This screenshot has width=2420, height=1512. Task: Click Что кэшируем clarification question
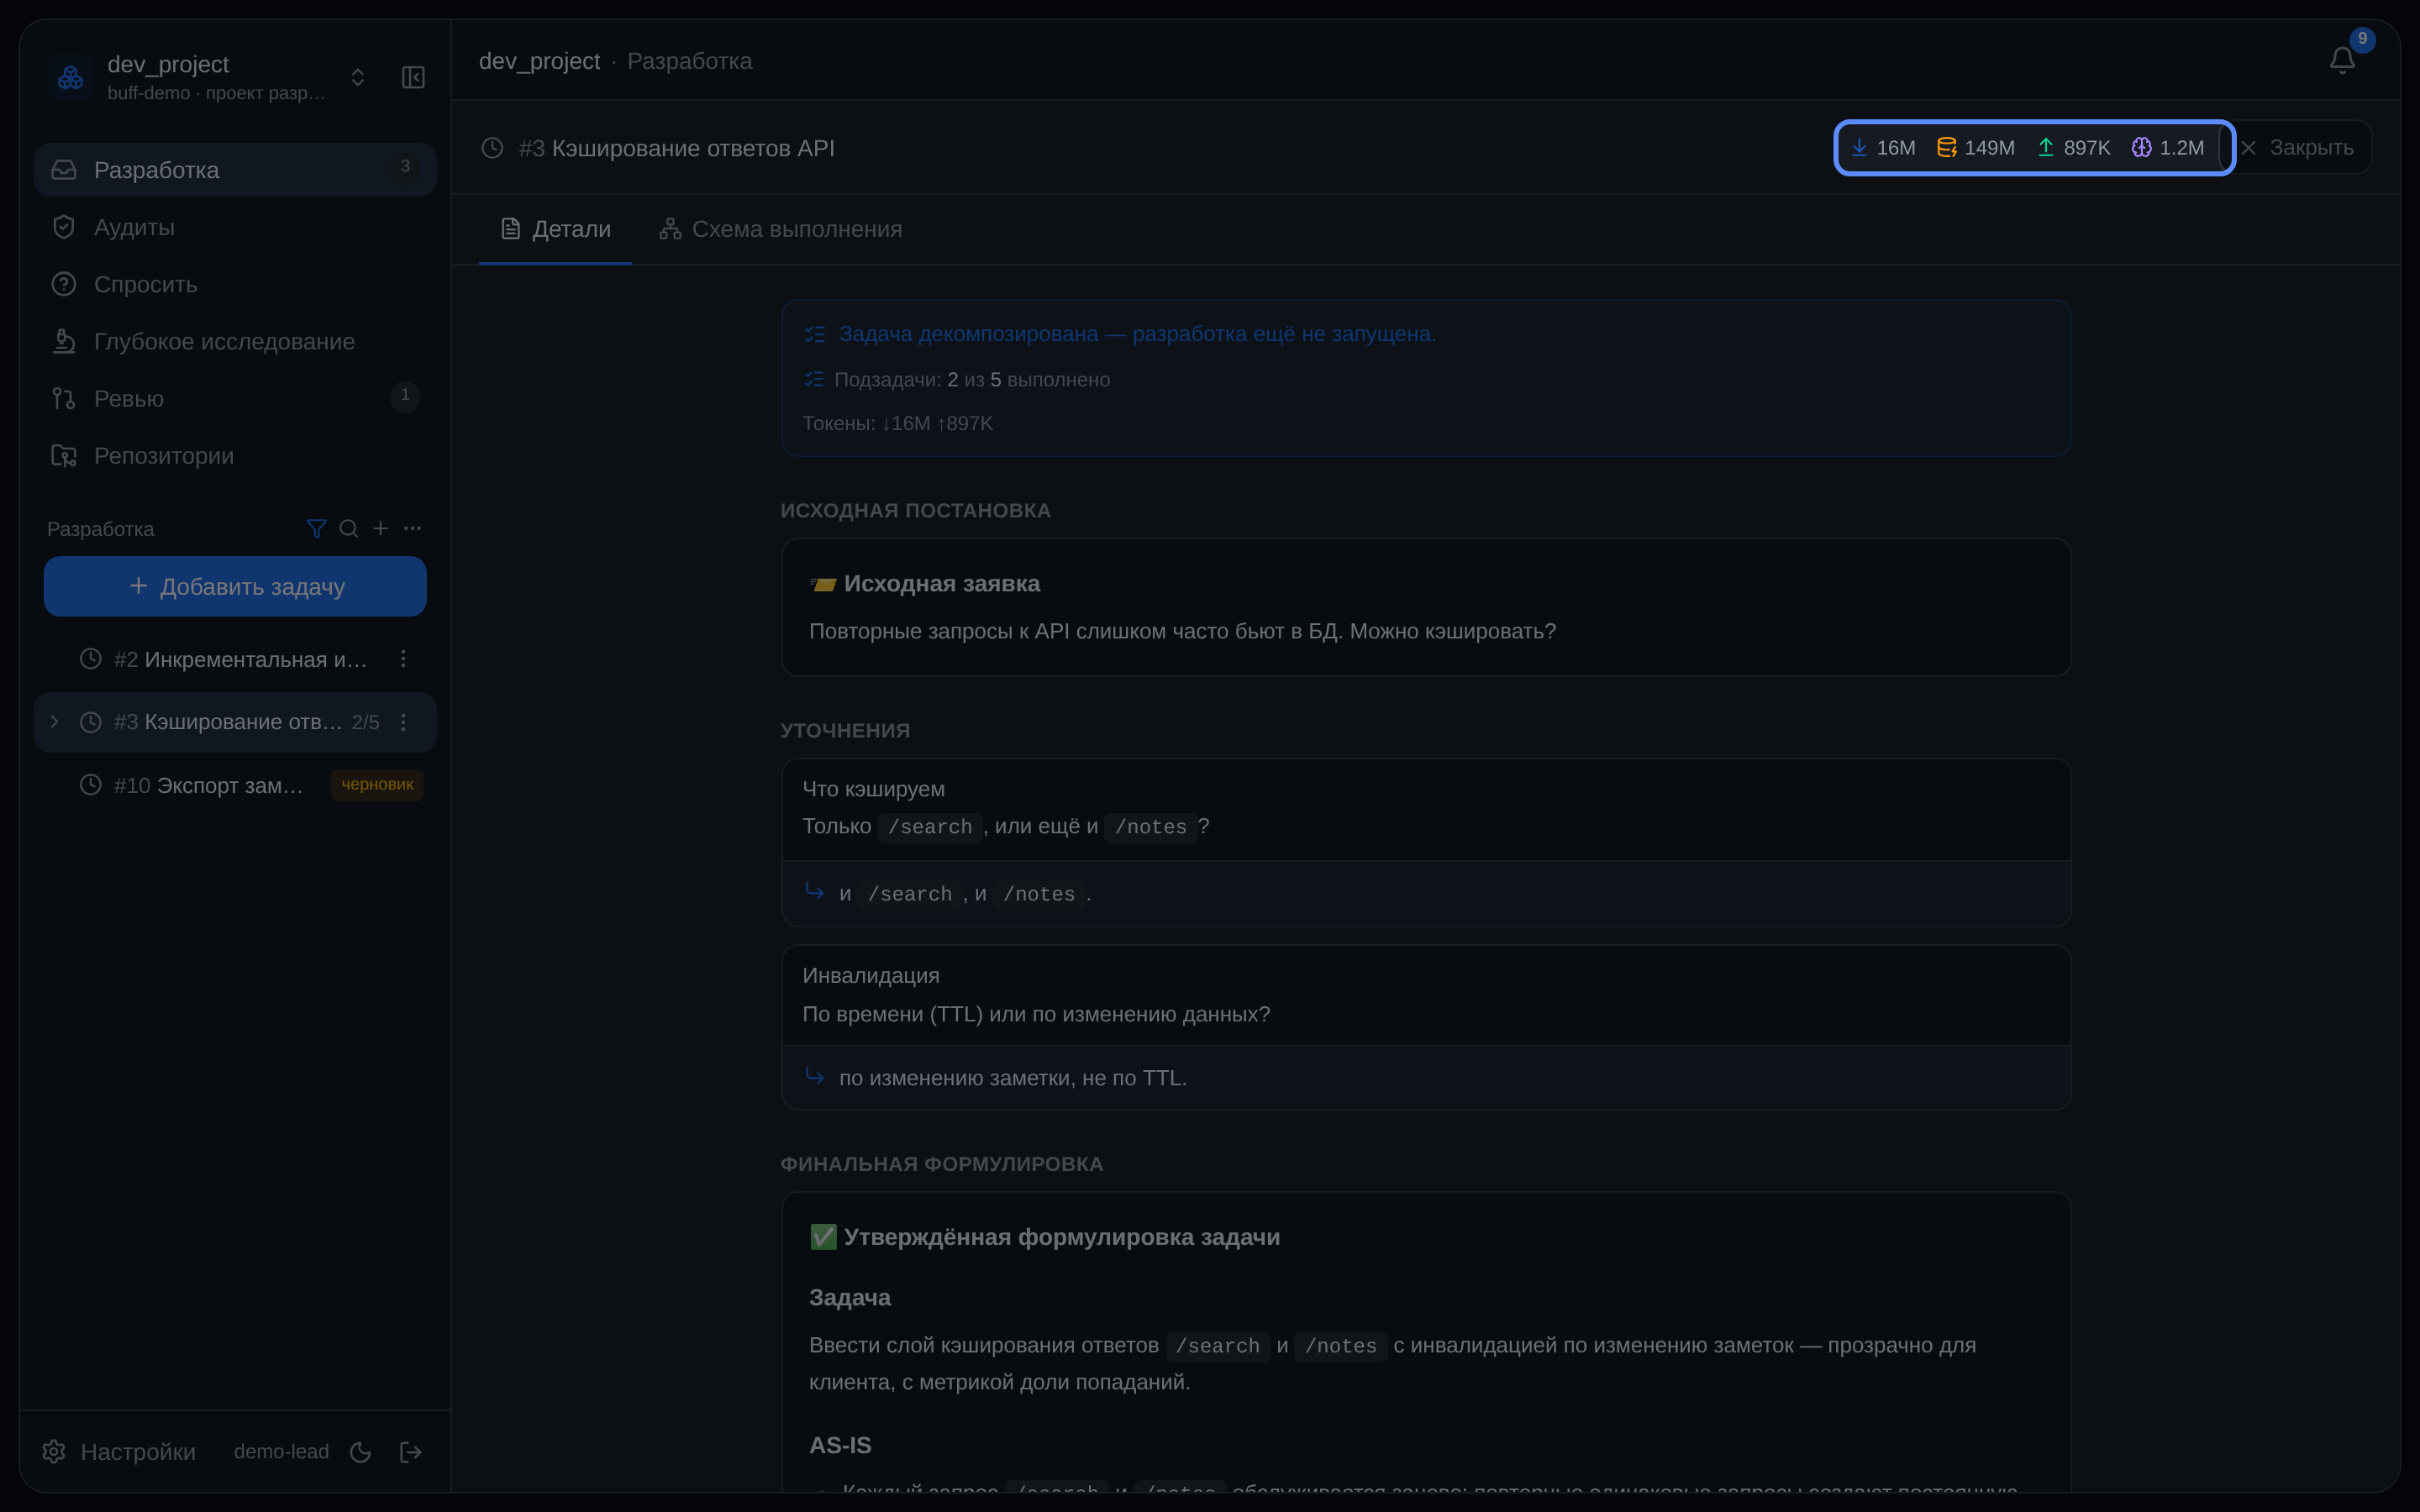pyautogui.click(x=873, y=788)
